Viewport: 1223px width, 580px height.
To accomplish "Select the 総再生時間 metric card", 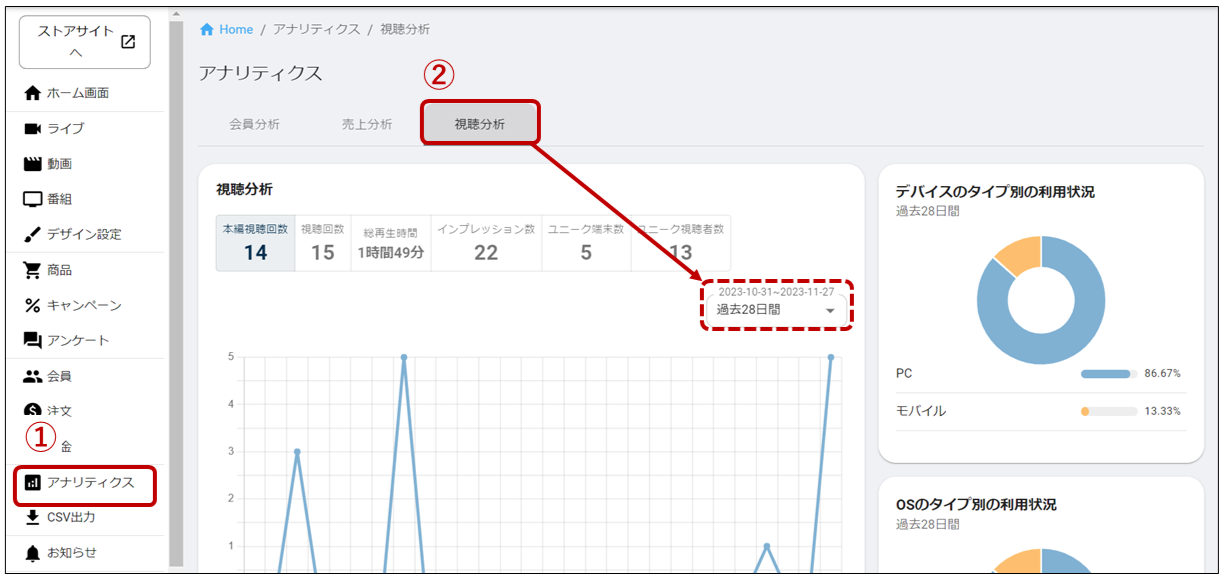I will pos(391,242).
